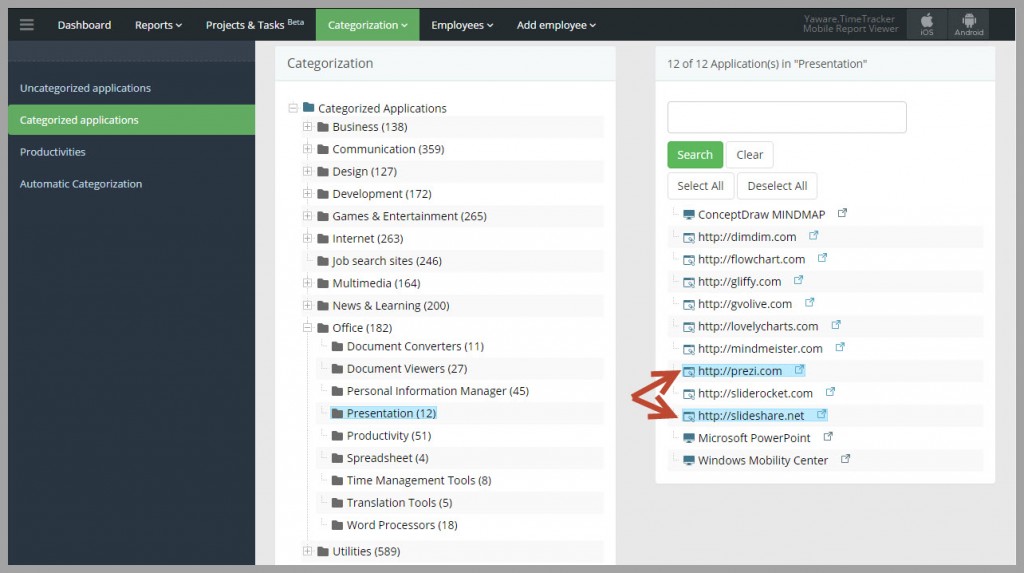Expand the Utilities folder in tree
Screen dimensions: 1024x573
point(307,551)
